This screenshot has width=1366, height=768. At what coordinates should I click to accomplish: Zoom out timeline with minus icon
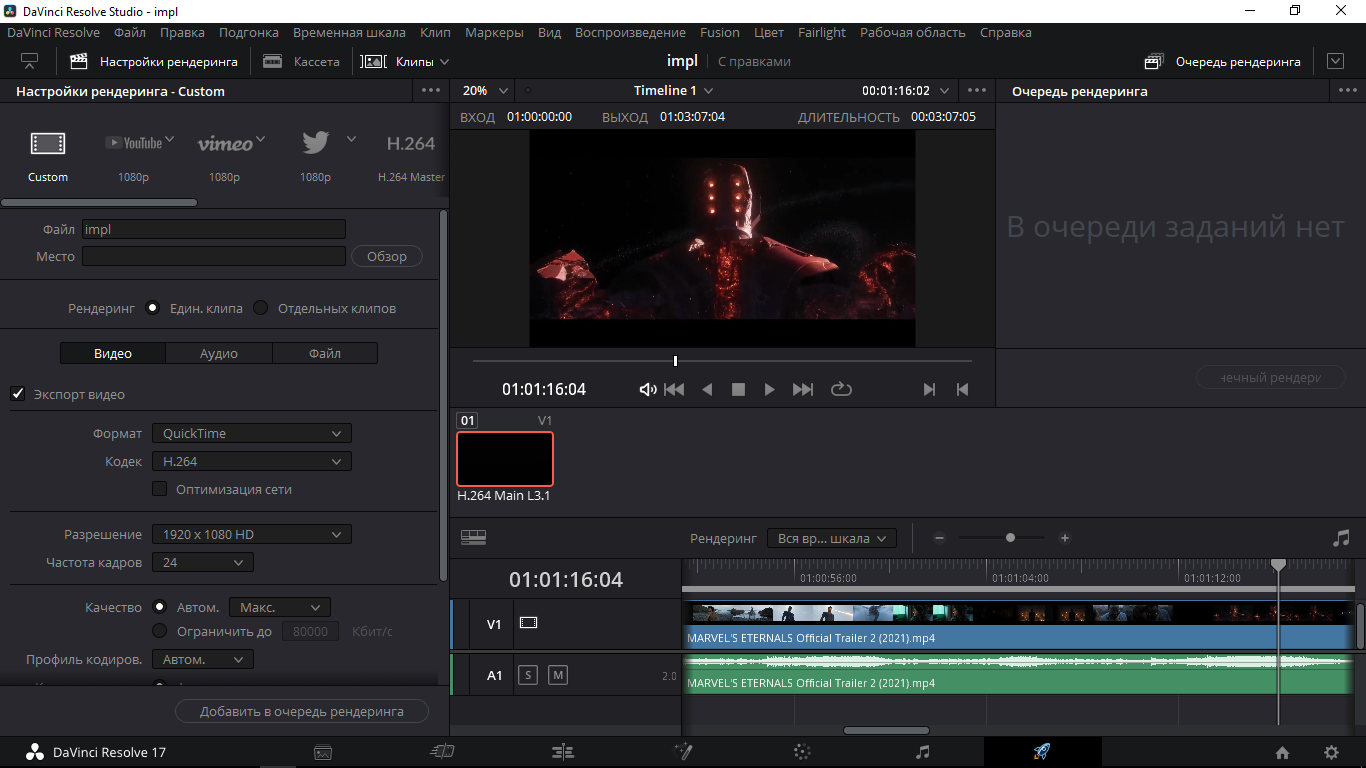click(939, 538)
